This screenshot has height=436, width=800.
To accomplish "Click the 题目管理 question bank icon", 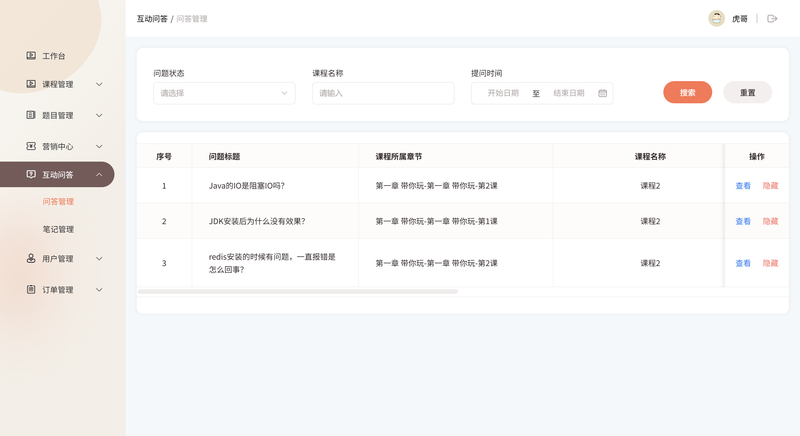I will [31, 115].
